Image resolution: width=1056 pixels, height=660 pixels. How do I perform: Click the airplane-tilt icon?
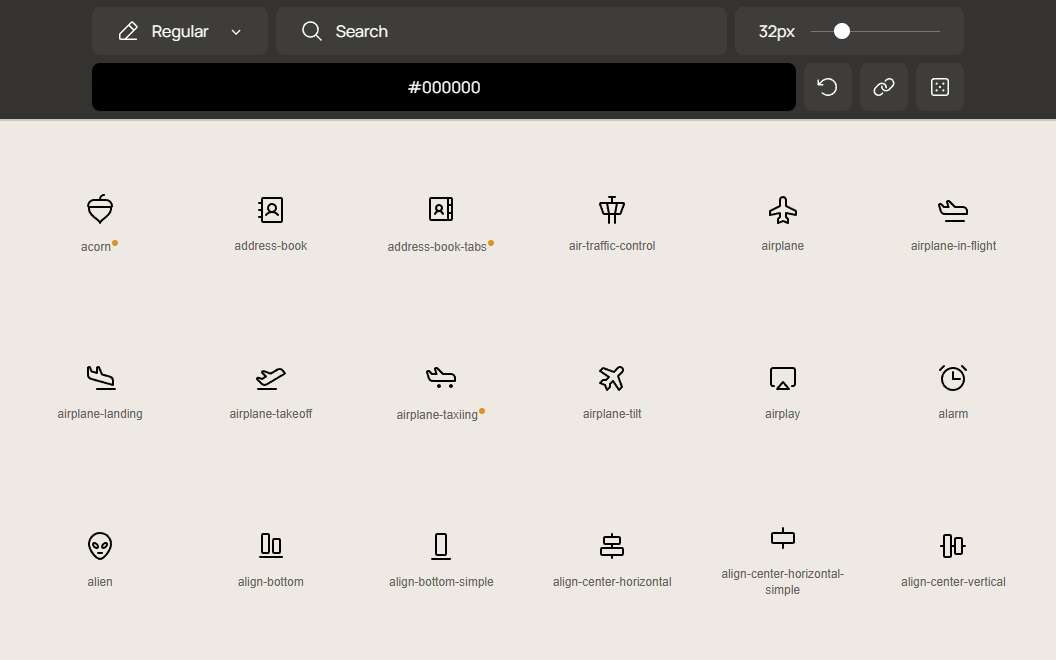612,378
